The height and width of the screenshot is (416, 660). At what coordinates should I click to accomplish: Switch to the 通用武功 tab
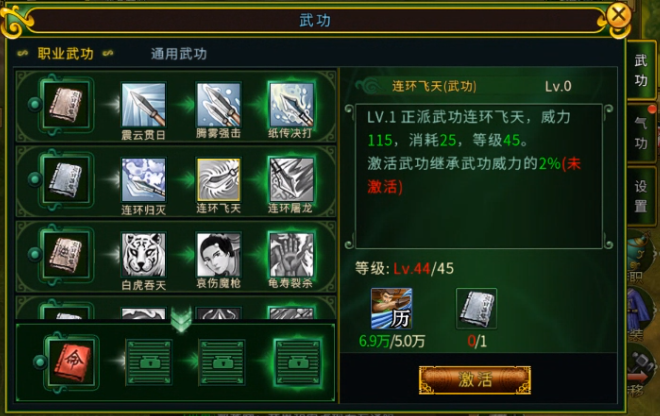pos(179,54)
